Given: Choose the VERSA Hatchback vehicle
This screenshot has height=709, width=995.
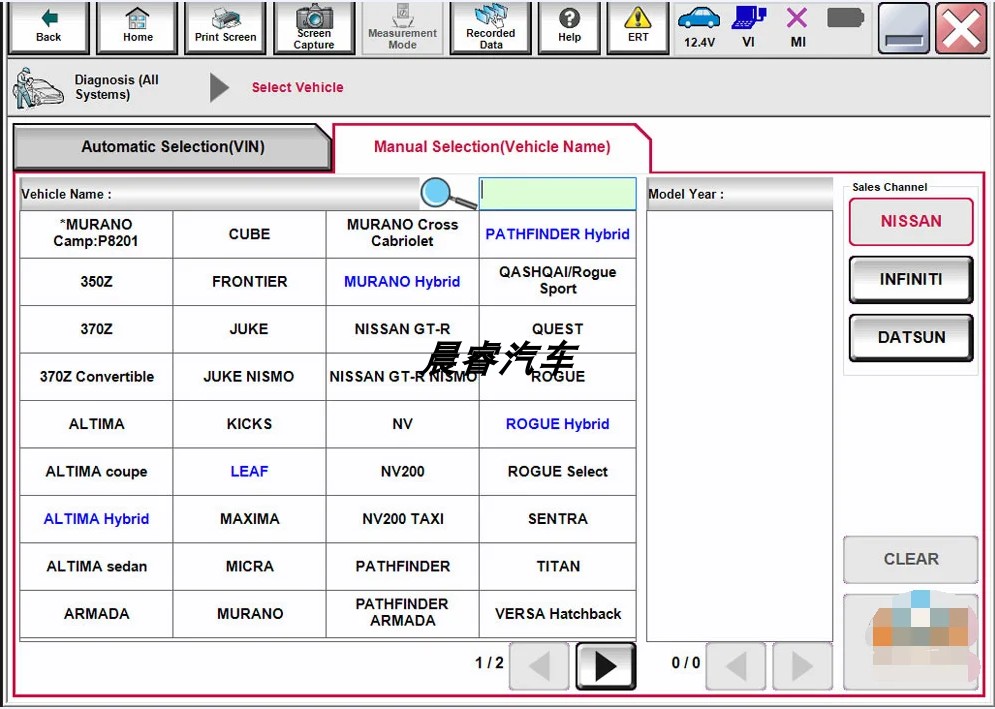Looking at the screenshot, I should (558, 614).
